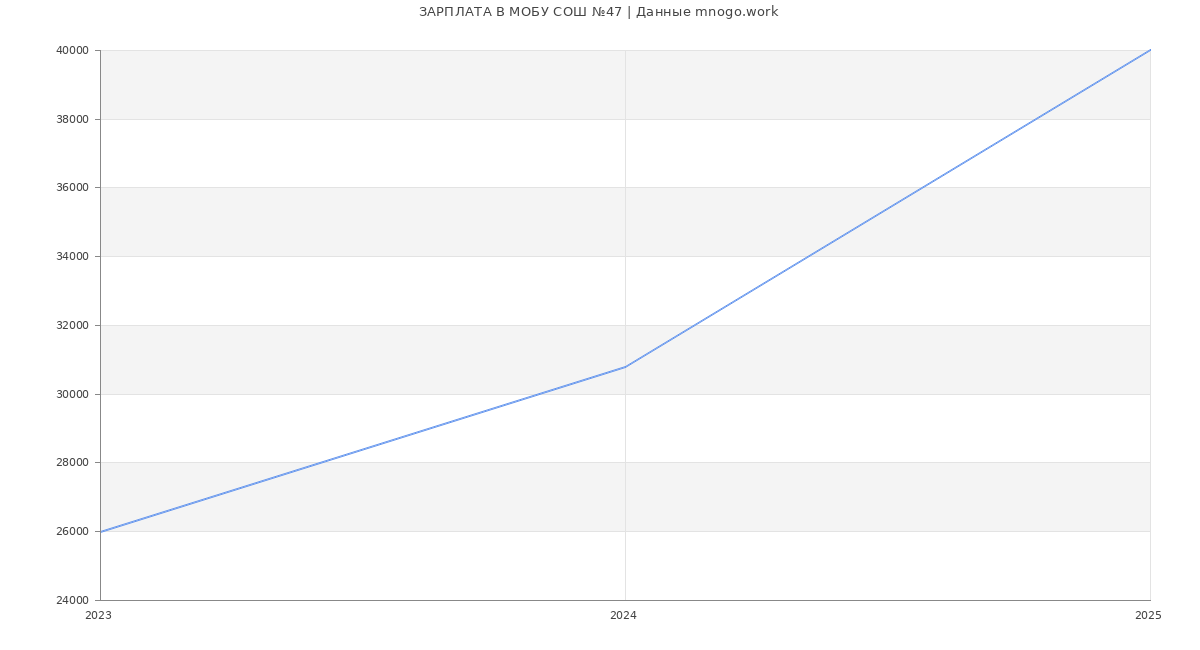Click the 2025 data point at line end
1200x650 pixels.
(x=1150, y=50)
